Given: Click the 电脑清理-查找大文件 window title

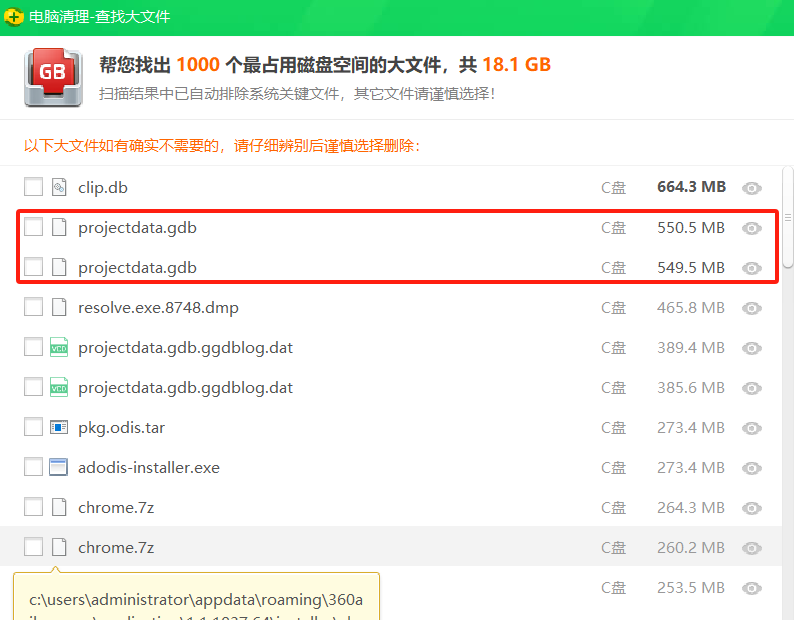Looking at the screenshot, I should 99,17.
